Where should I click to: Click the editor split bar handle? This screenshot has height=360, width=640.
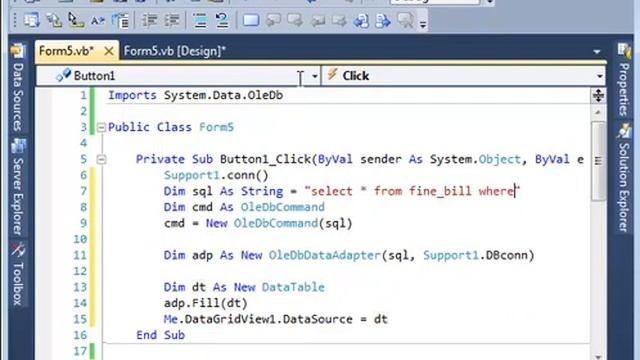[598, 96]
